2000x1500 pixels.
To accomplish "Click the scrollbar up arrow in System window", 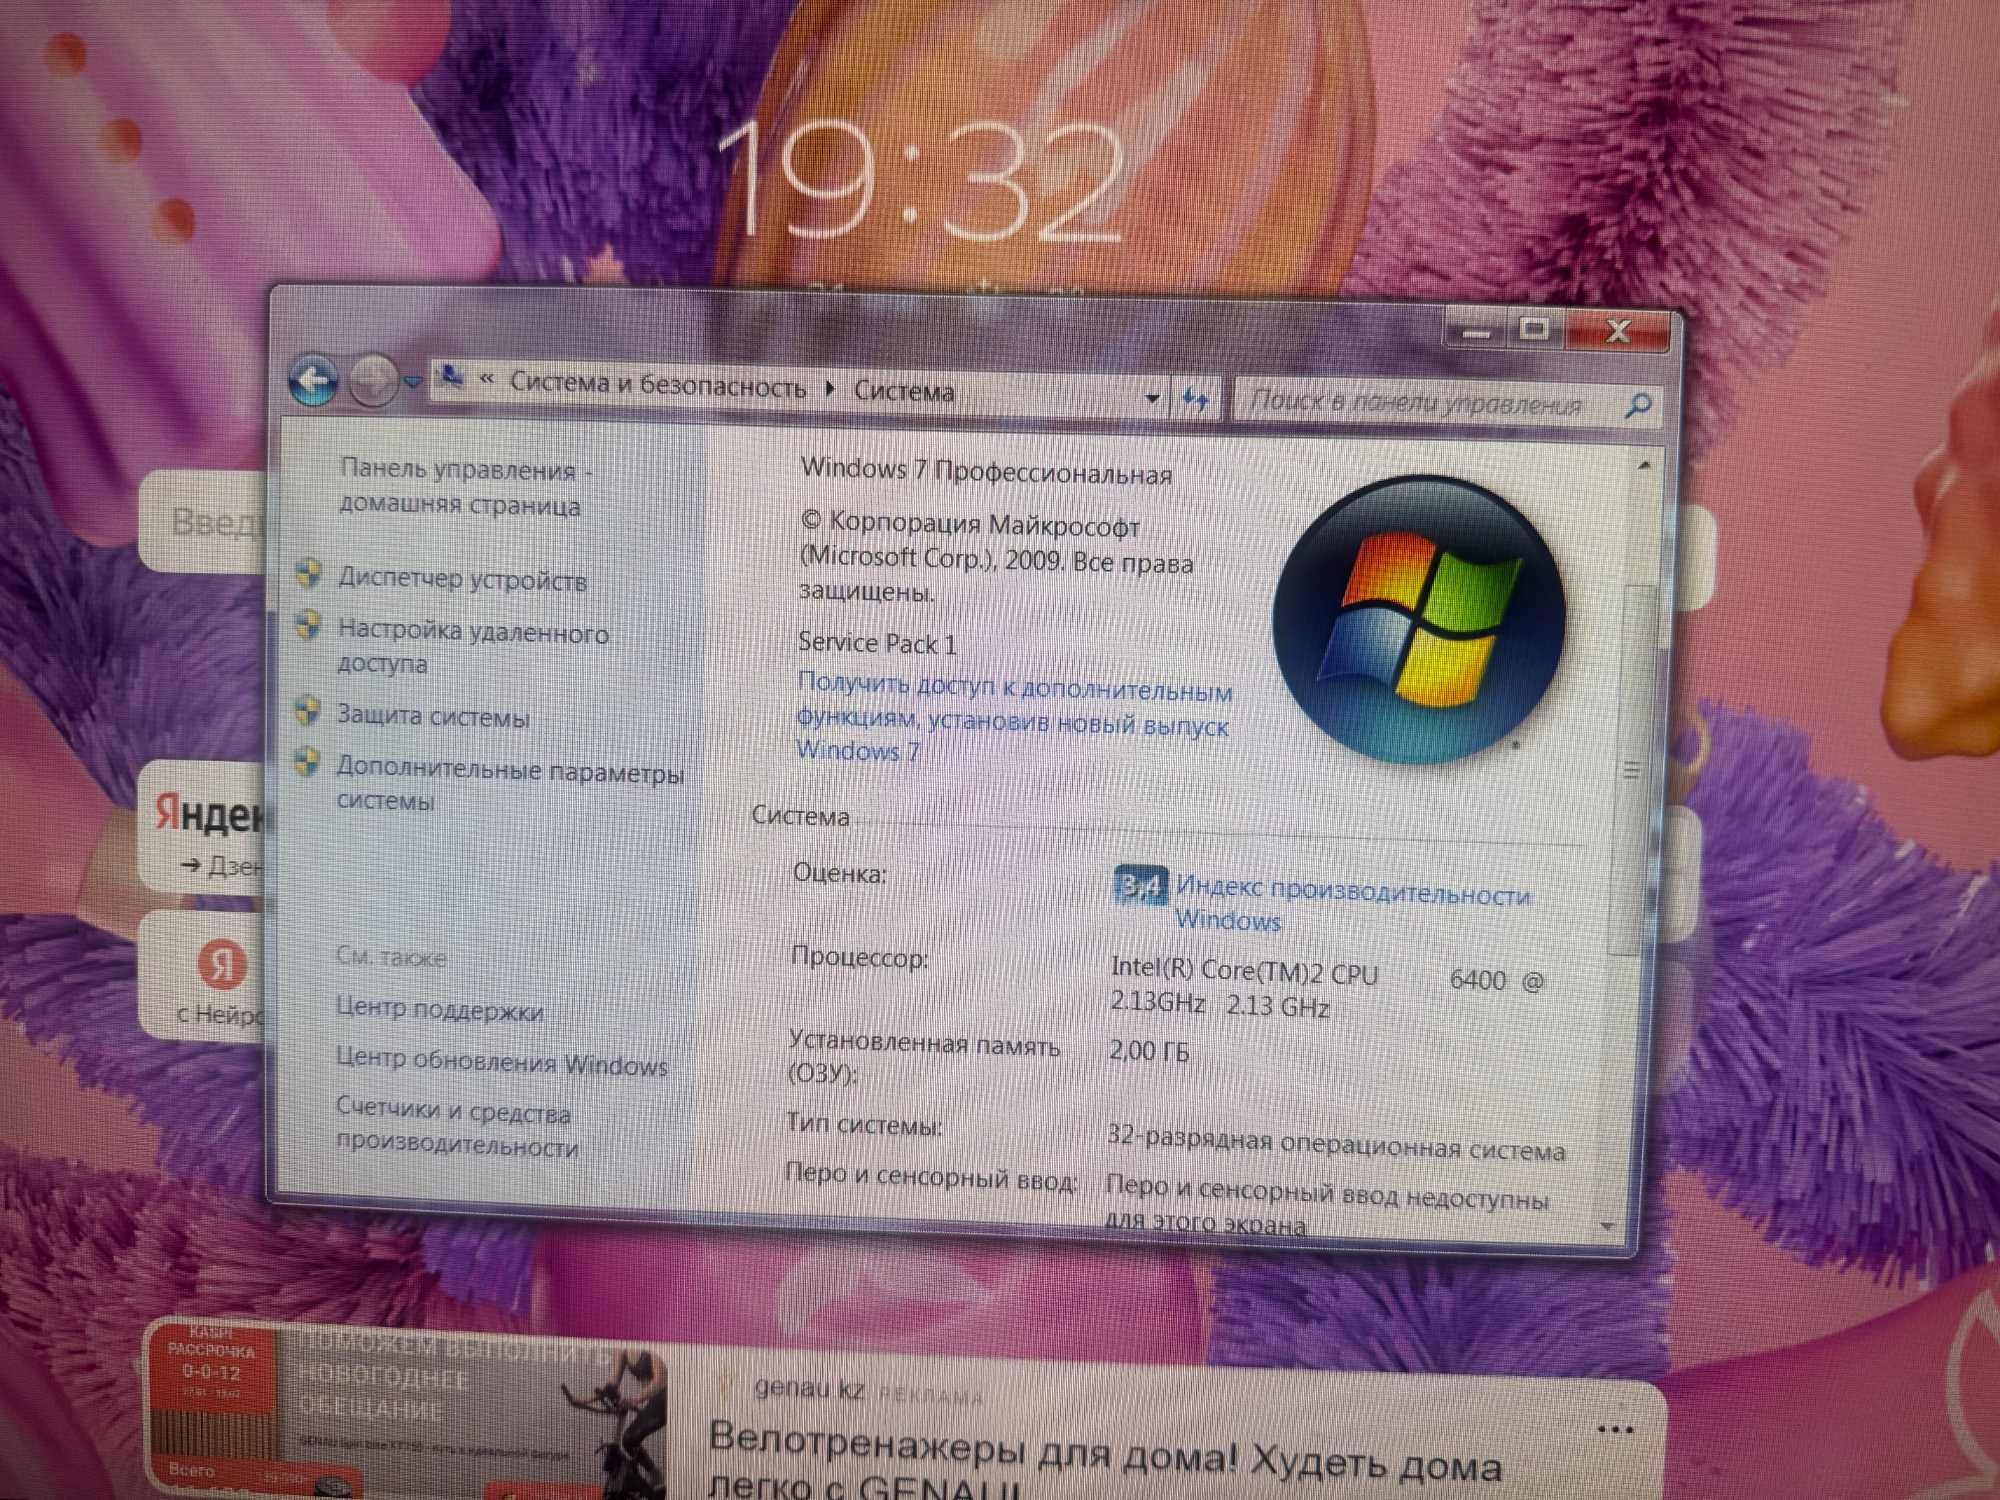I will (x=1645, y=466).
